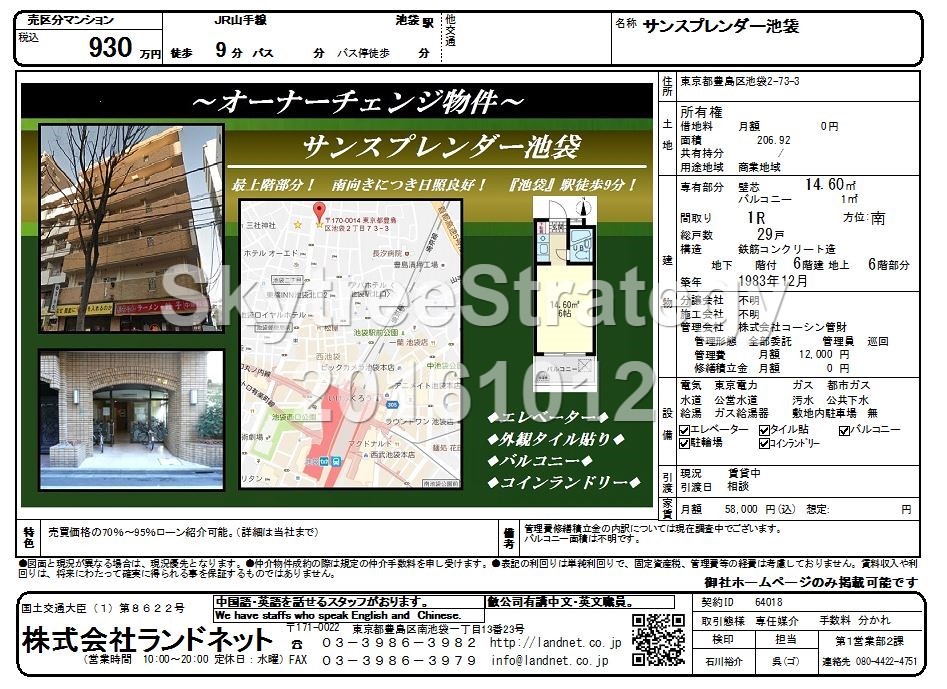Click the total units value 29戸

pos(770,234)
